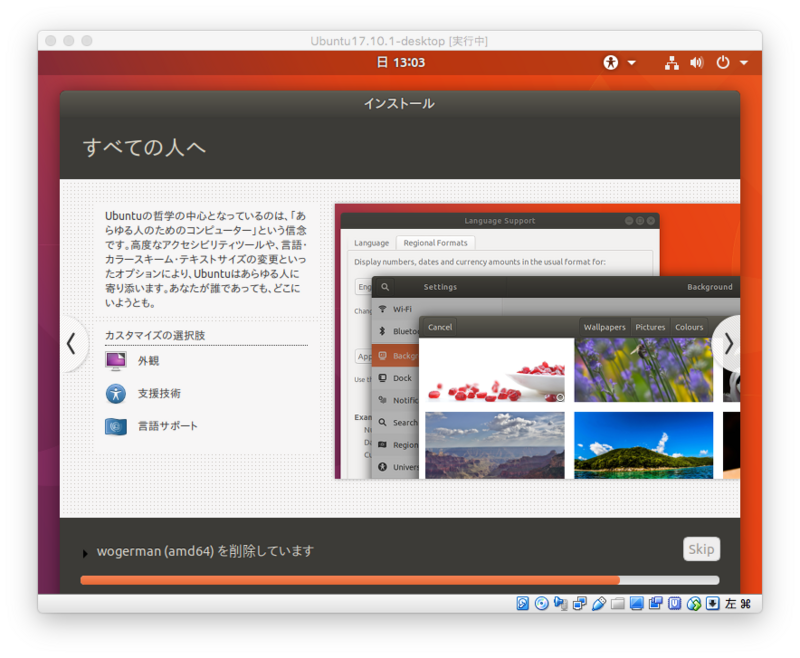Open the clock showing 日 13:03

coord(401,62)
